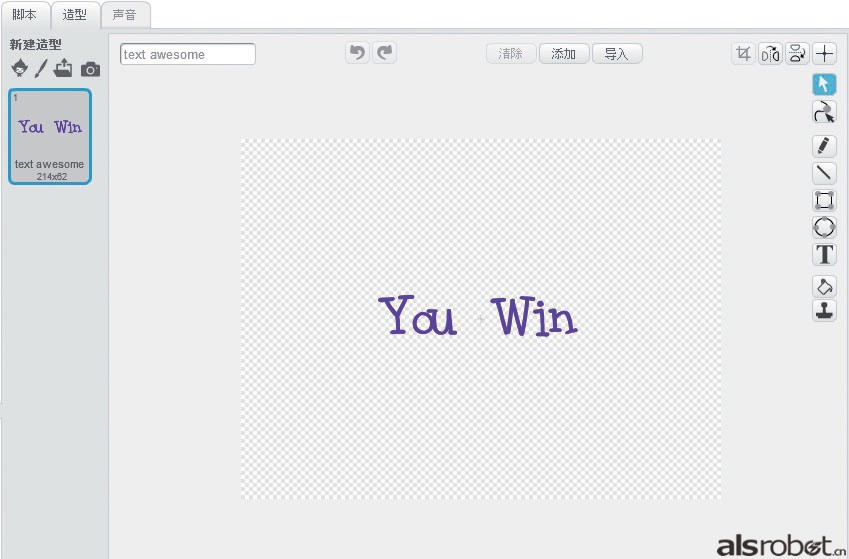Screen dimensions: 849x559
Task: Select the Reshape tool
Action: click(823, 111)
